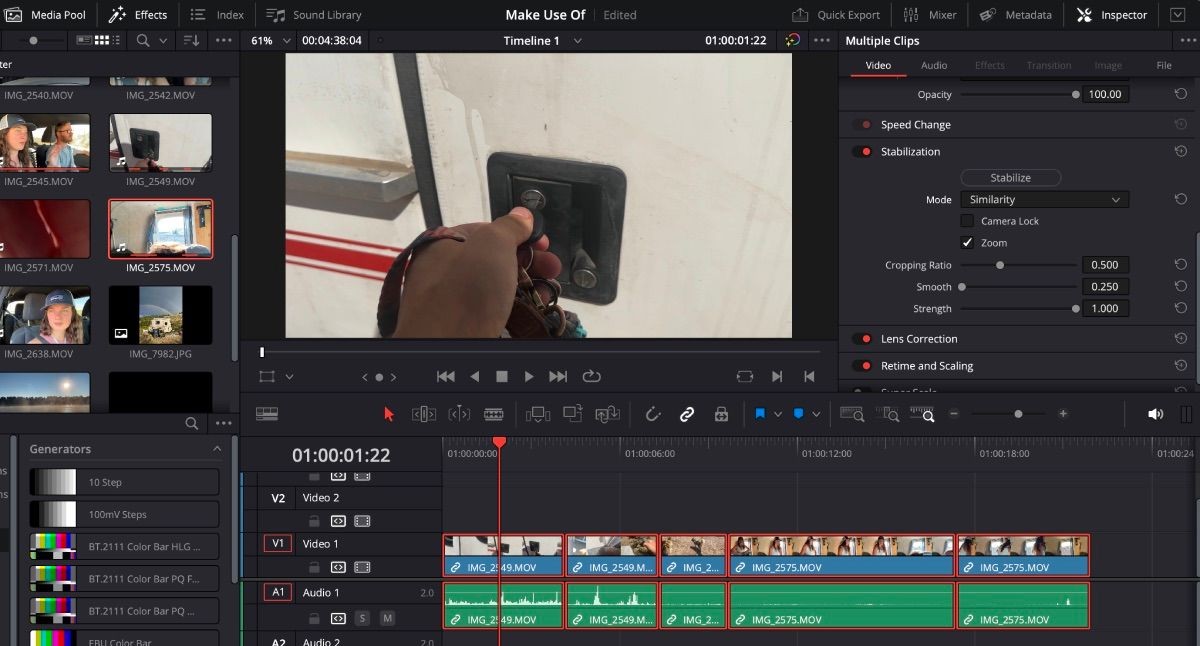Open the marker color dropdown arrow
The image size is (1200, 646).
pos(816,414)
